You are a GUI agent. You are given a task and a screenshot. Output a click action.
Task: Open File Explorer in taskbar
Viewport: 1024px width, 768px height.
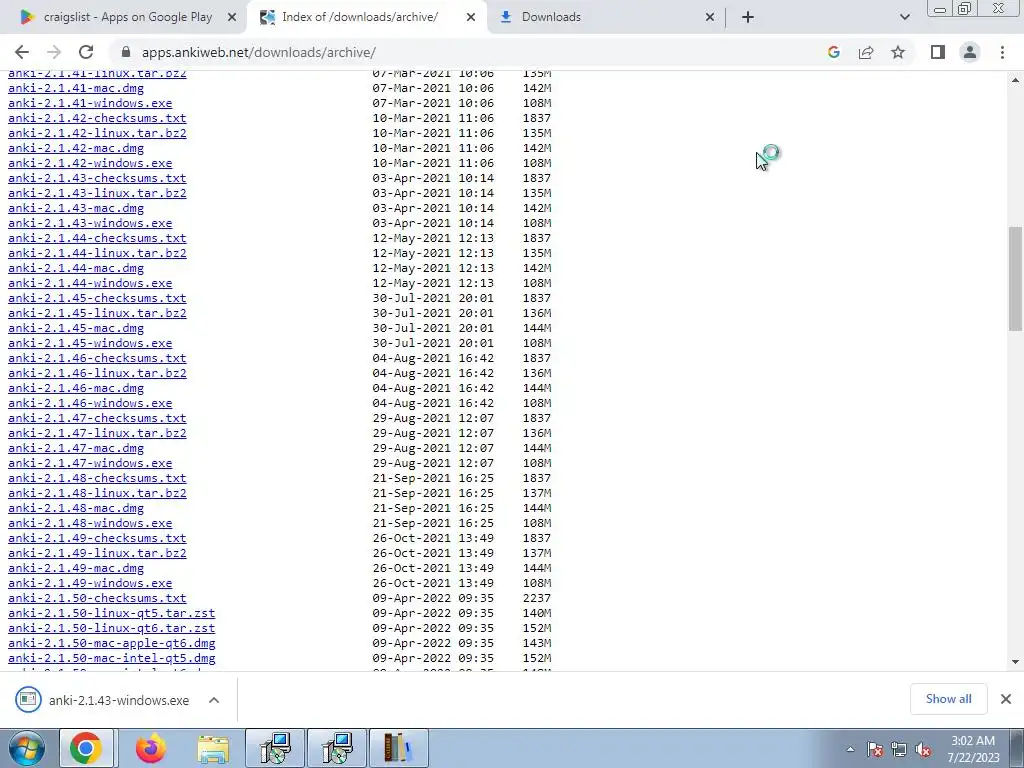[x=213, y=748]
